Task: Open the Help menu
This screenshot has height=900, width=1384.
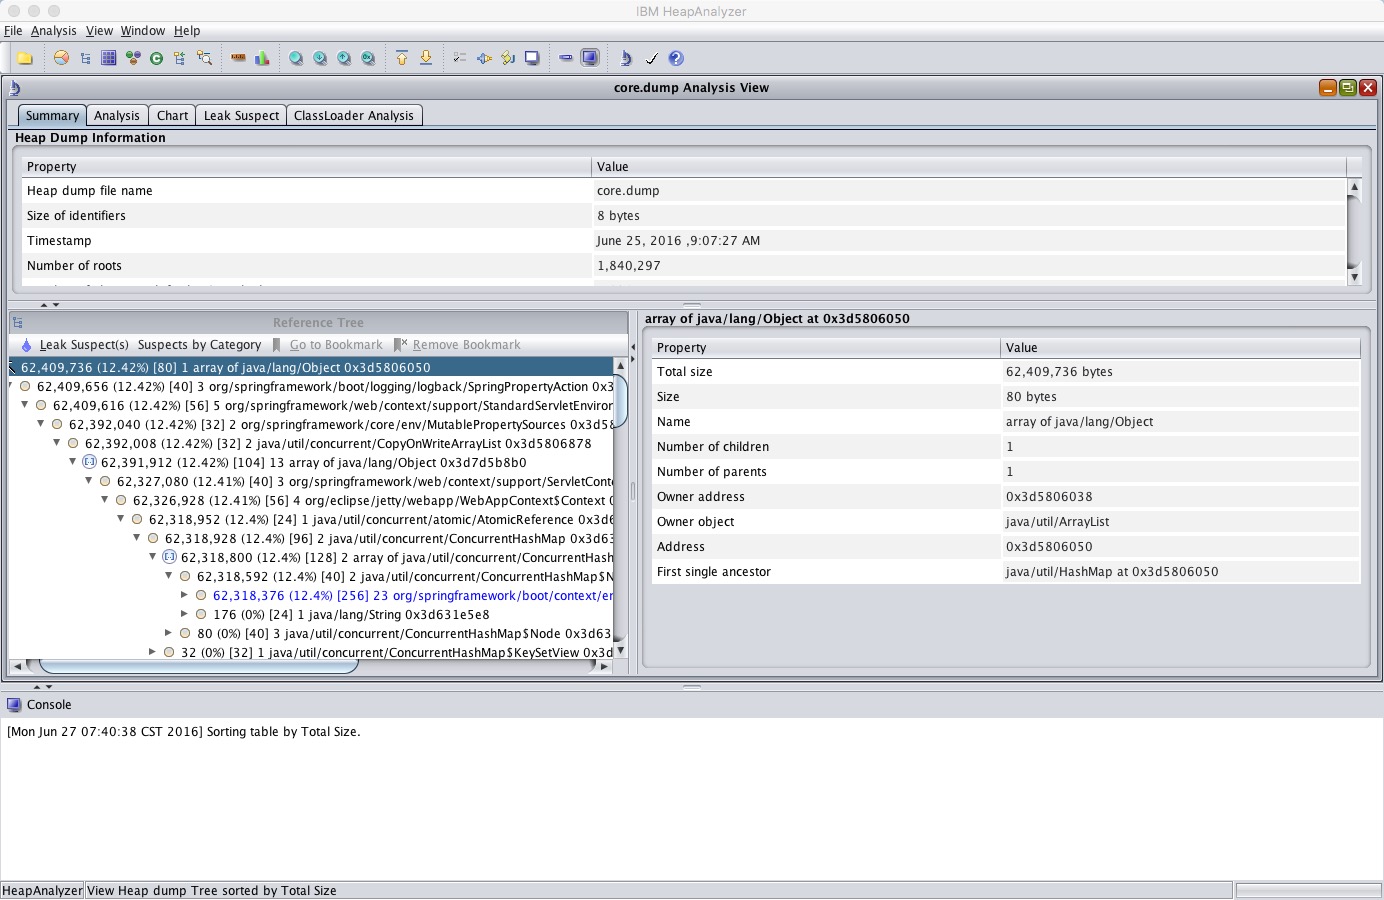Action: click(187, 31)
